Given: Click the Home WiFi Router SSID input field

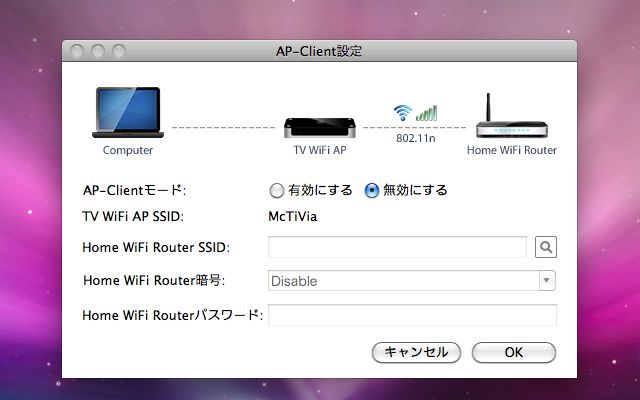Looking at the screenshot, I should click(397, 247).
